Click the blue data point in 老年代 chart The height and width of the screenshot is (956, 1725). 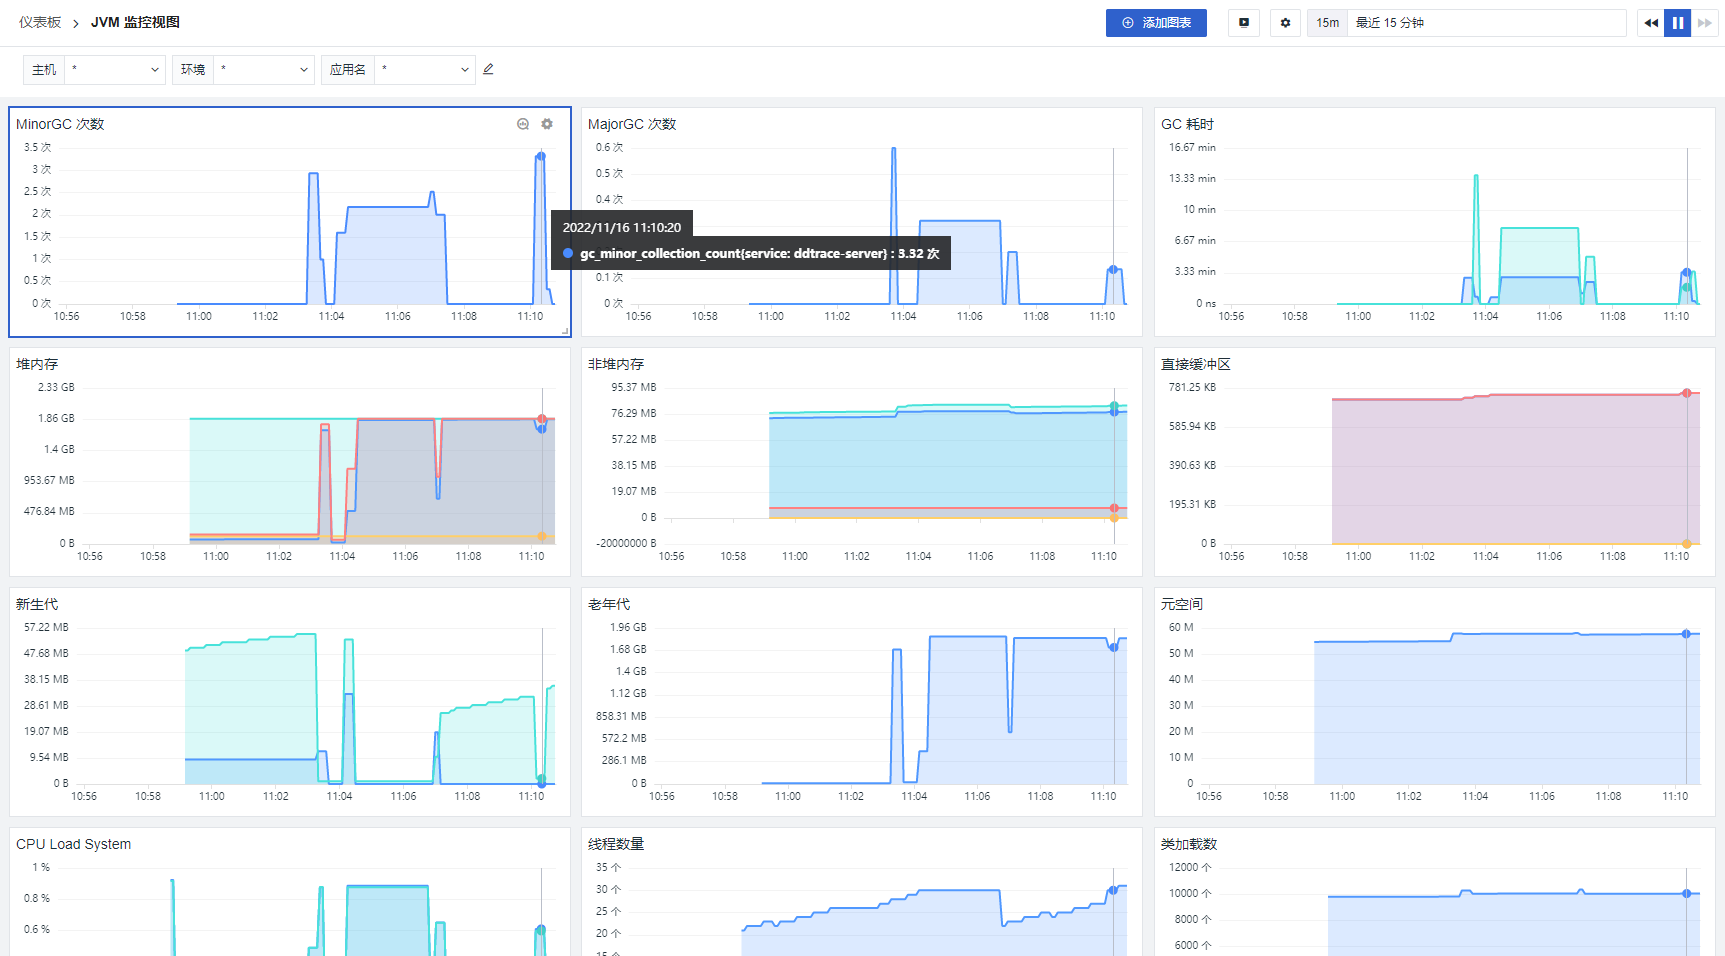click(x=1113, y=647)
